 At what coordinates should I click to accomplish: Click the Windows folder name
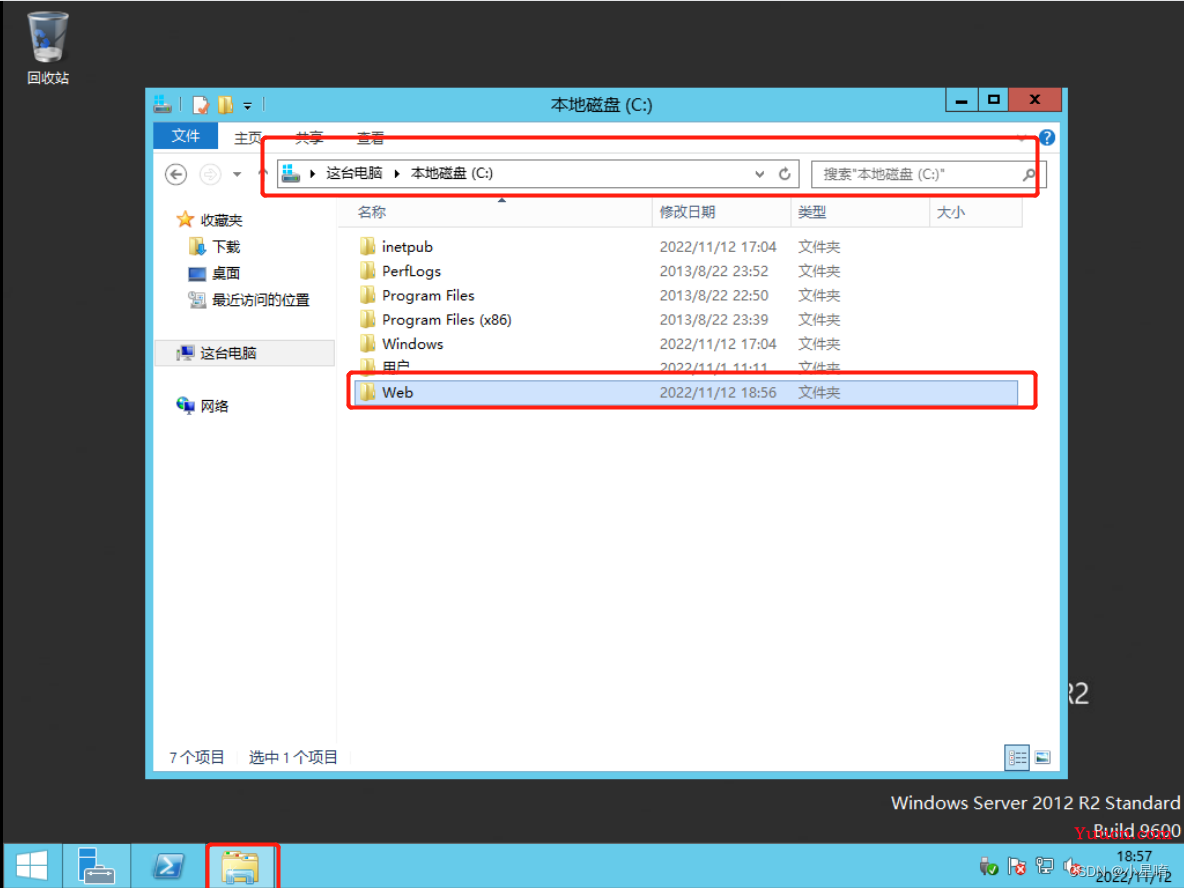click(x=412, y=344)
